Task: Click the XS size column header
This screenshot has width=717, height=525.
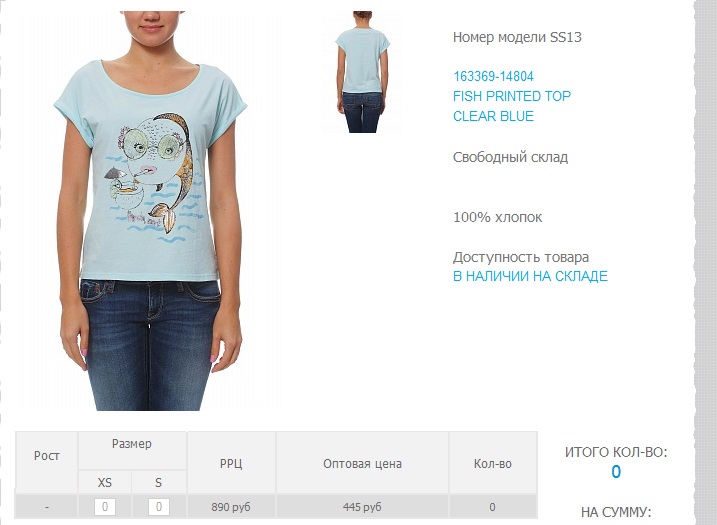Action: 105,482
